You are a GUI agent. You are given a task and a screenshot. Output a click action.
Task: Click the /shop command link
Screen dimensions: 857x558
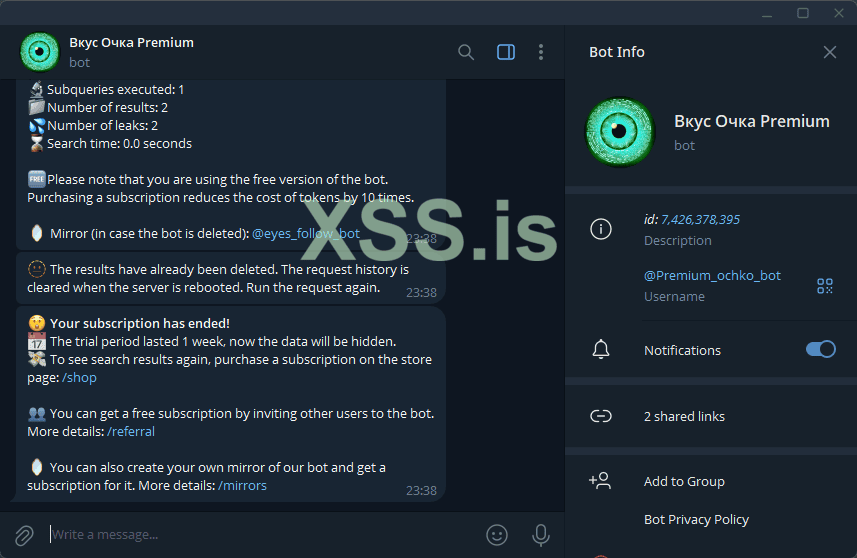79,378
